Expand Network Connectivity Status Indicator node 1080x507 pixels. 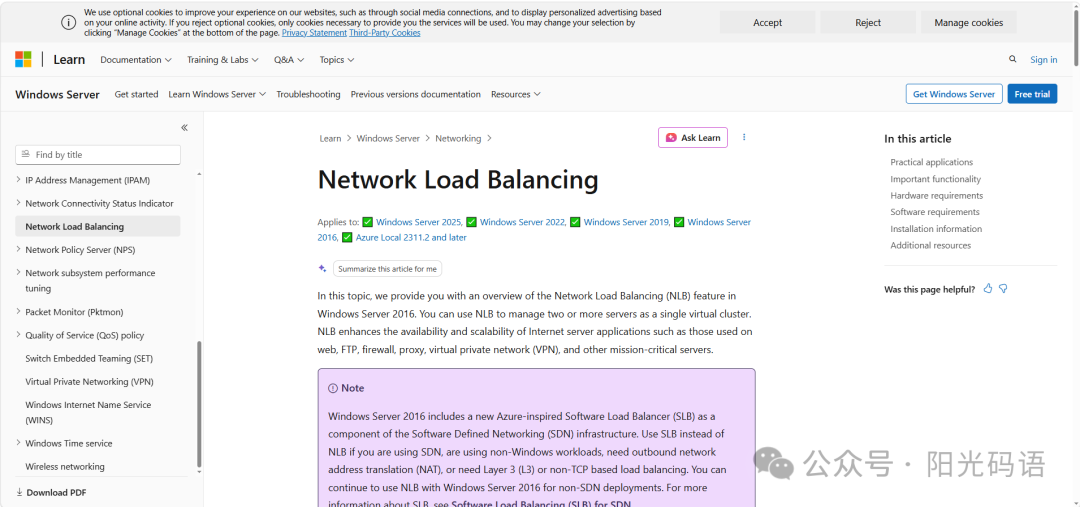tap(19, 203)
